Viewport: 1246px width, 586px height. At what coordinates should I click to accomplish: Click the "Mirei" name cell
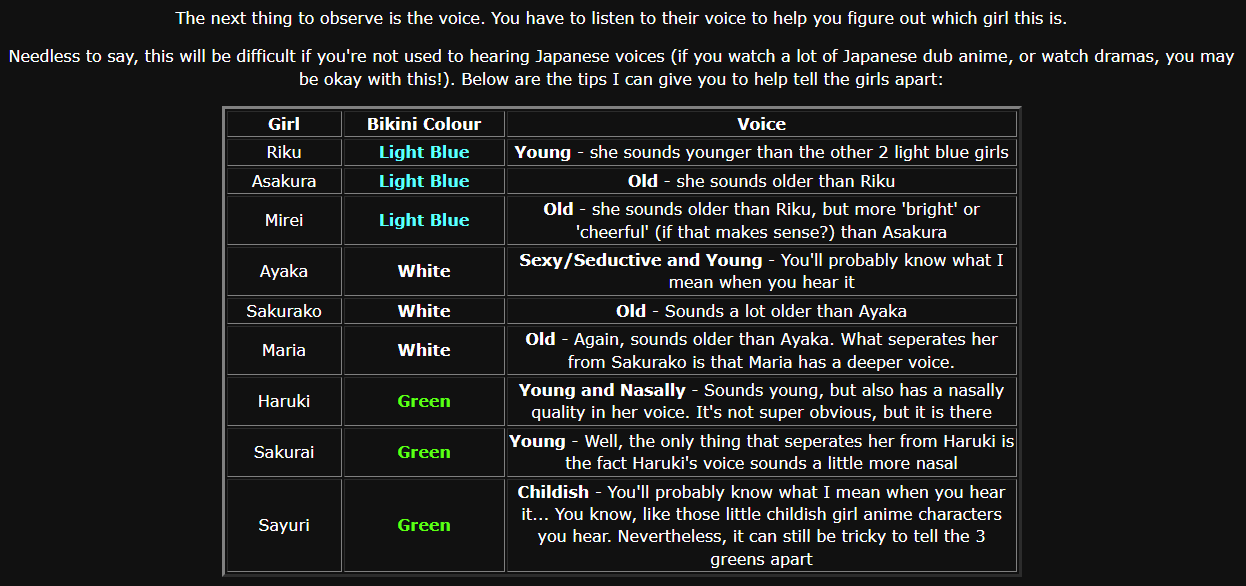[284, 220]
